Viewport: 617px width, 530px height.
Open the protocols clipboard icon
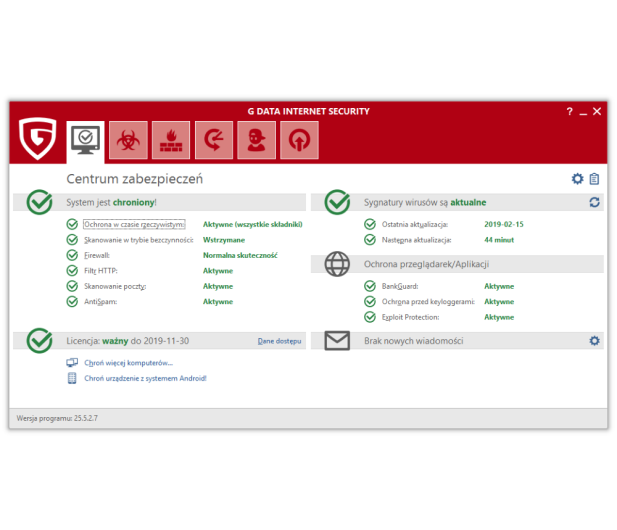(x=594, y=179)
